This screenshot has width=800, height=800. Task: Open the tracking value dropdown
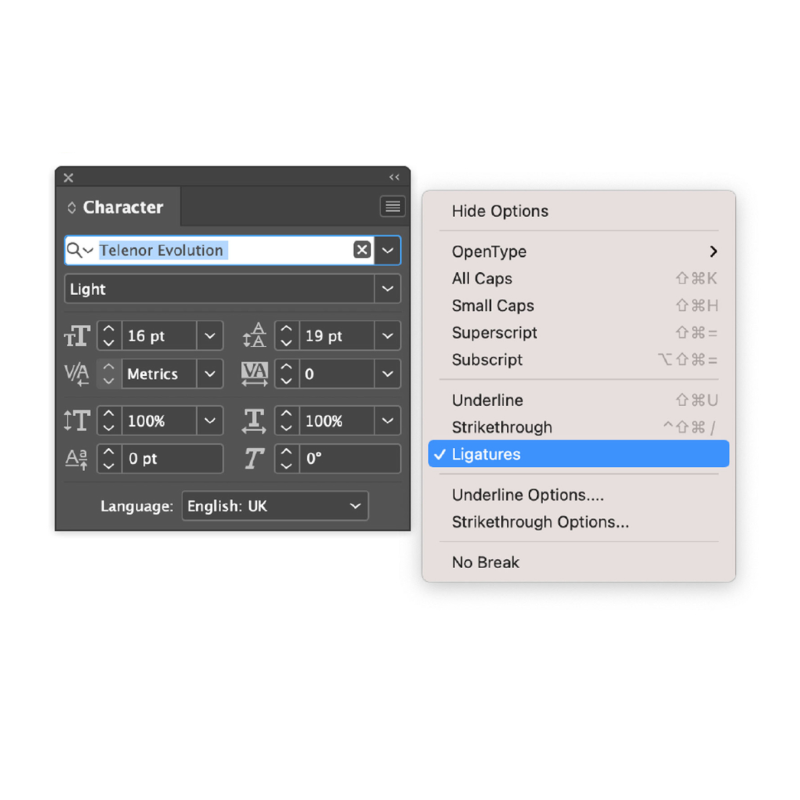(x=388, y=374)
